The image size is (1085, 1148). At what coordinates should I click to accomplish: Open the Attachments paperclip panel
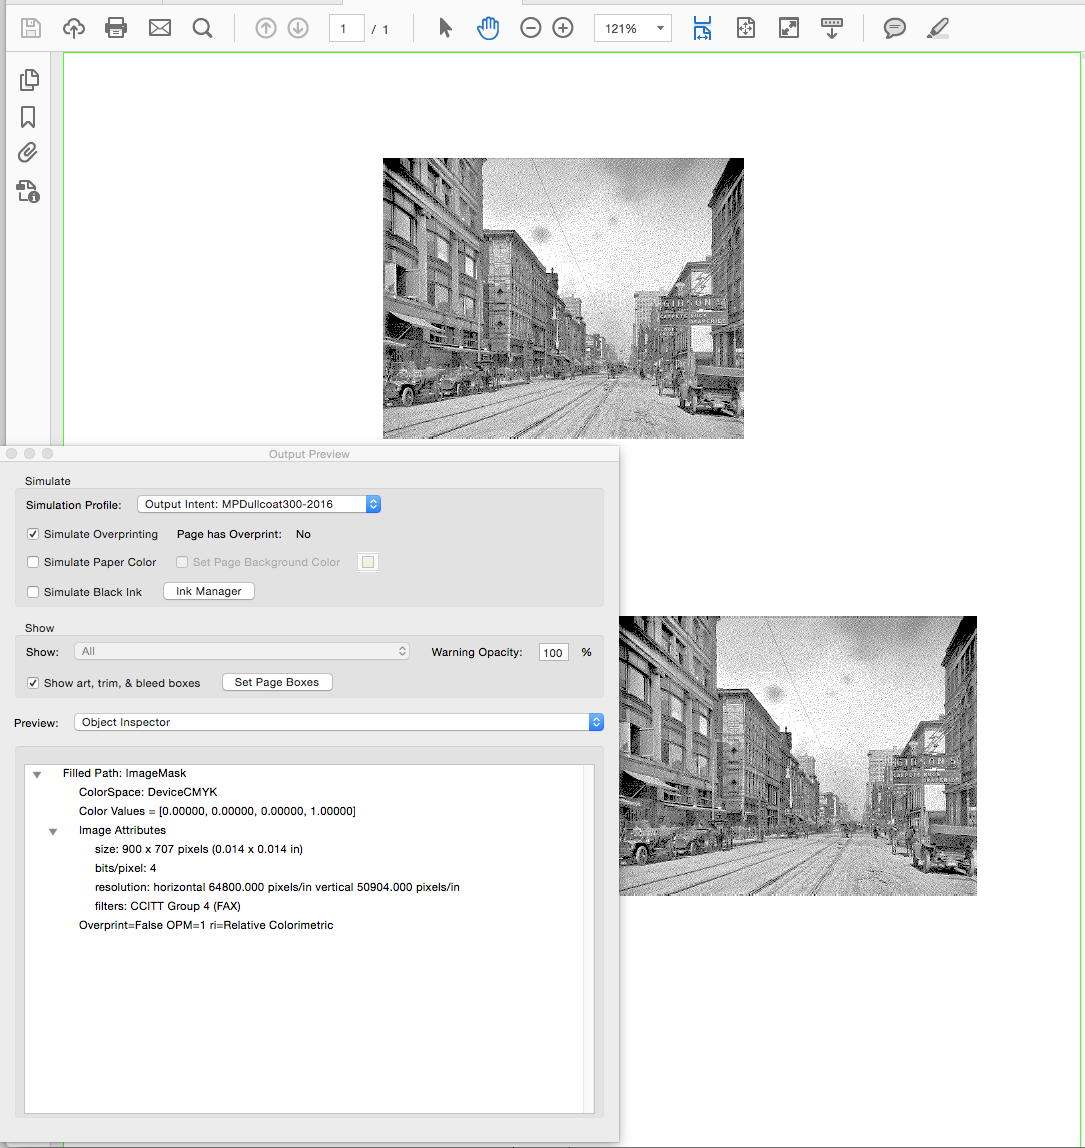point(28,153)
